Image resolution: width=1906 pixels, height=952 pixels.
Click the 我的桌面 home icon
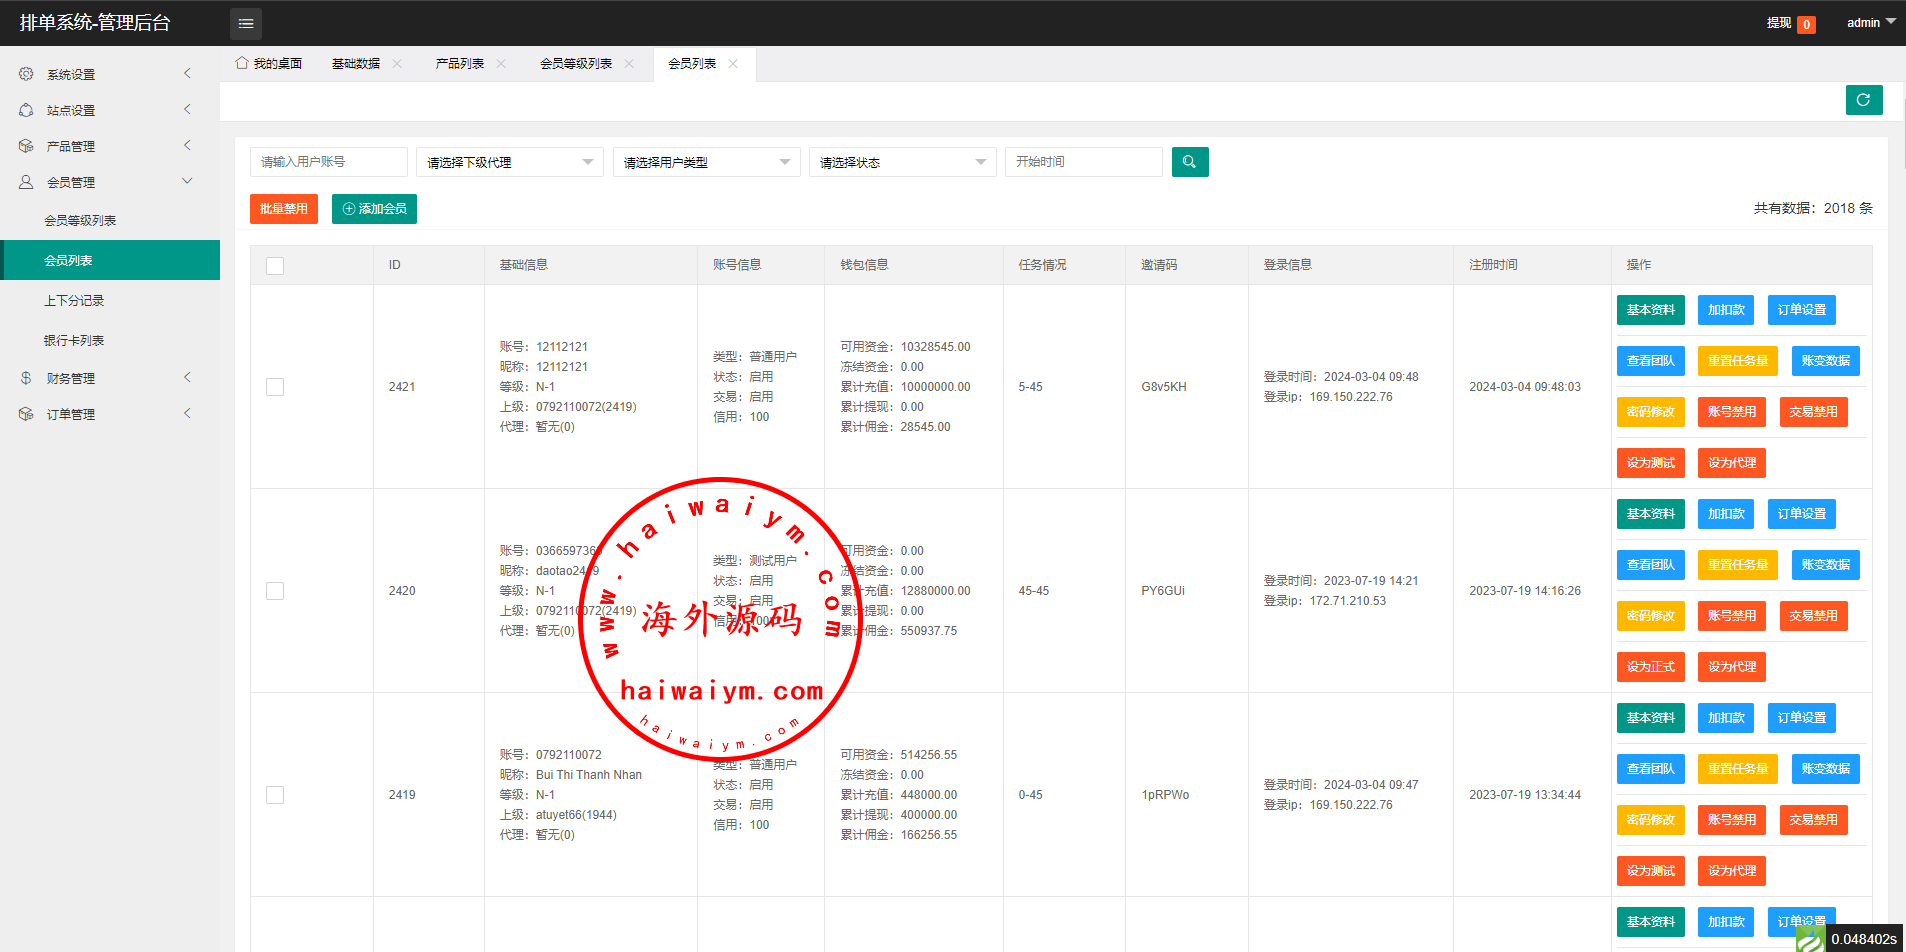(x=242, y=63)
